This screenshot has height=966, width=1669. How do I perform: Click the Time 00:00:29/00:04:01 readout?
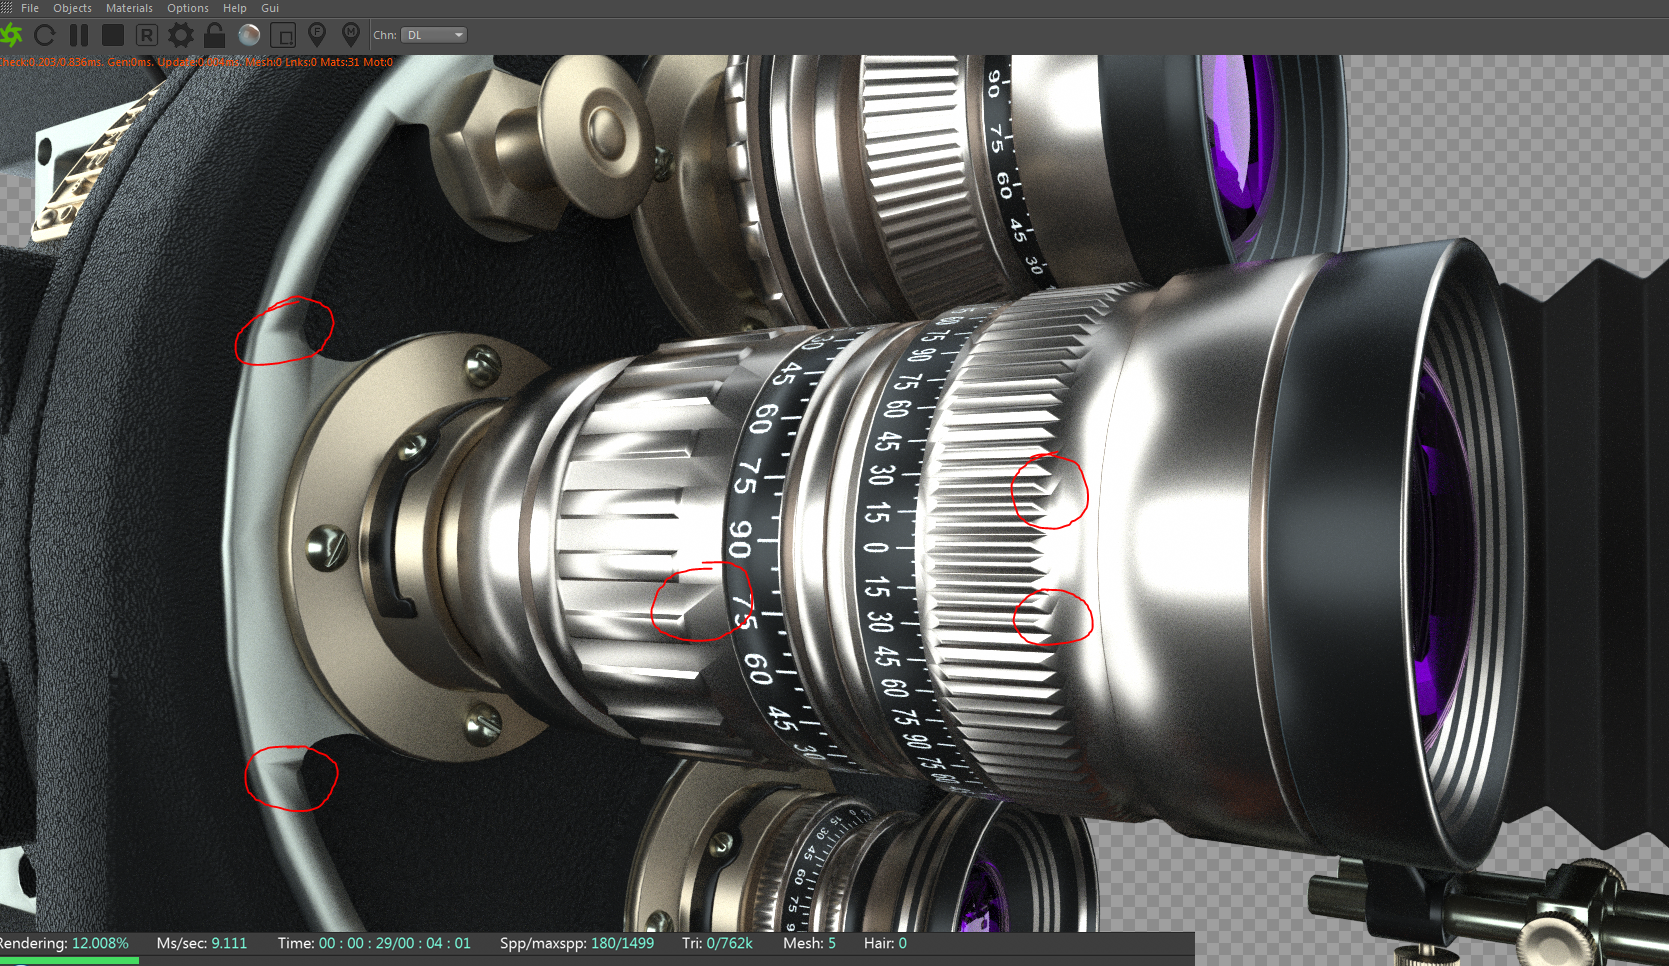coord(374,943)
